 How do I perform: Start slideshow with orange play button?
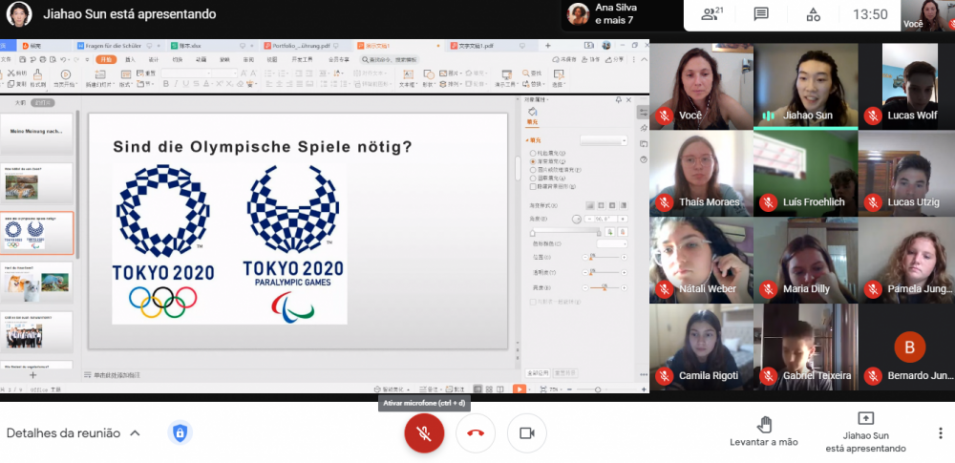point(519,389)
